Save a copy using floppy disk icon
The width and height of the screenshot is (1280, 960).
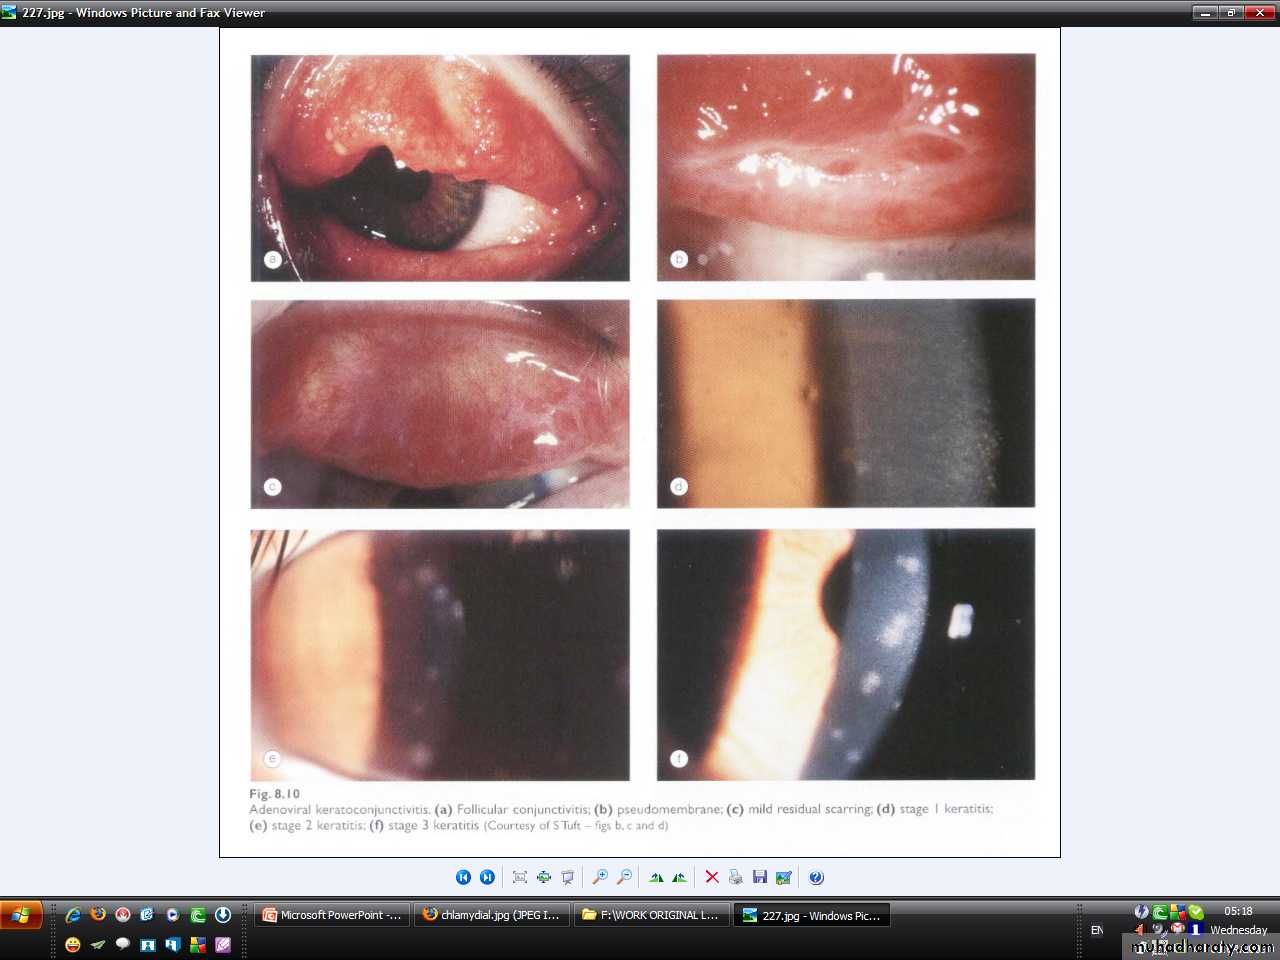760,877
